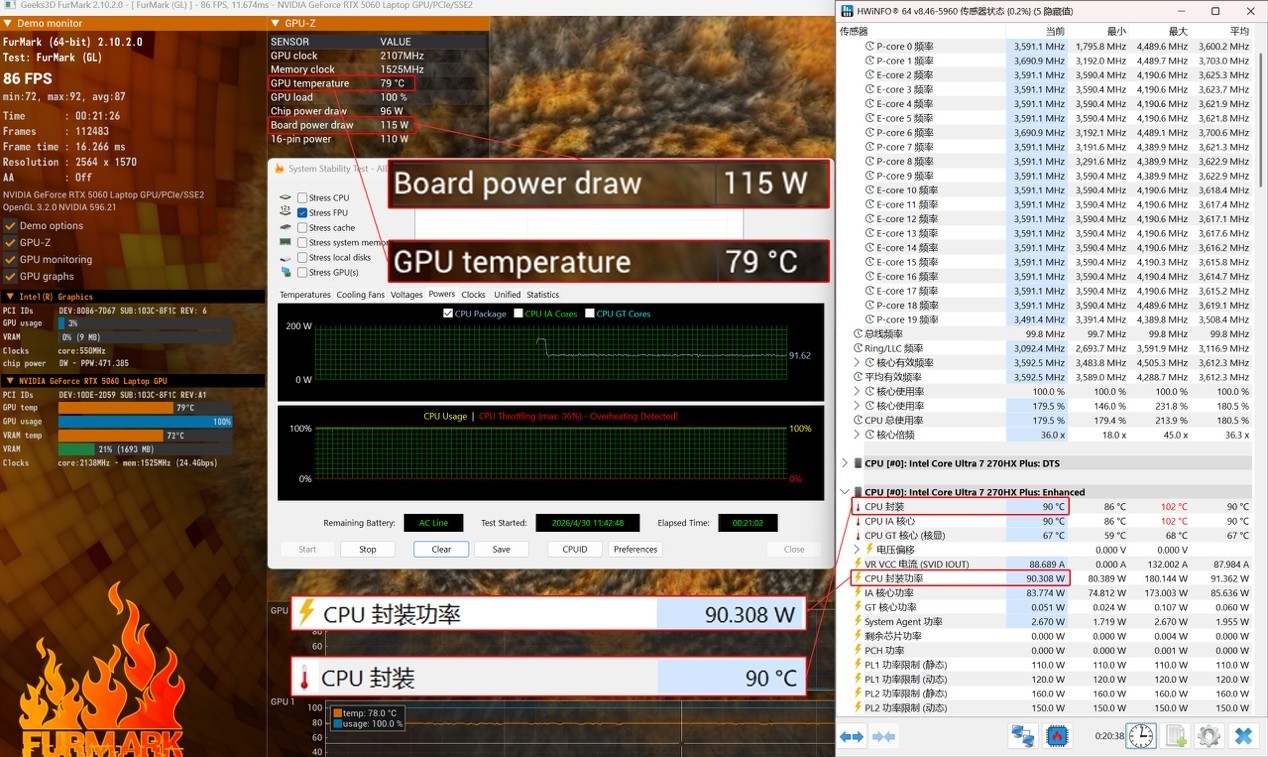Collapse FurMark GPU-Z panel triangle
The height and width of the screenshot is (757, 1268).
[x=276, y=23]
